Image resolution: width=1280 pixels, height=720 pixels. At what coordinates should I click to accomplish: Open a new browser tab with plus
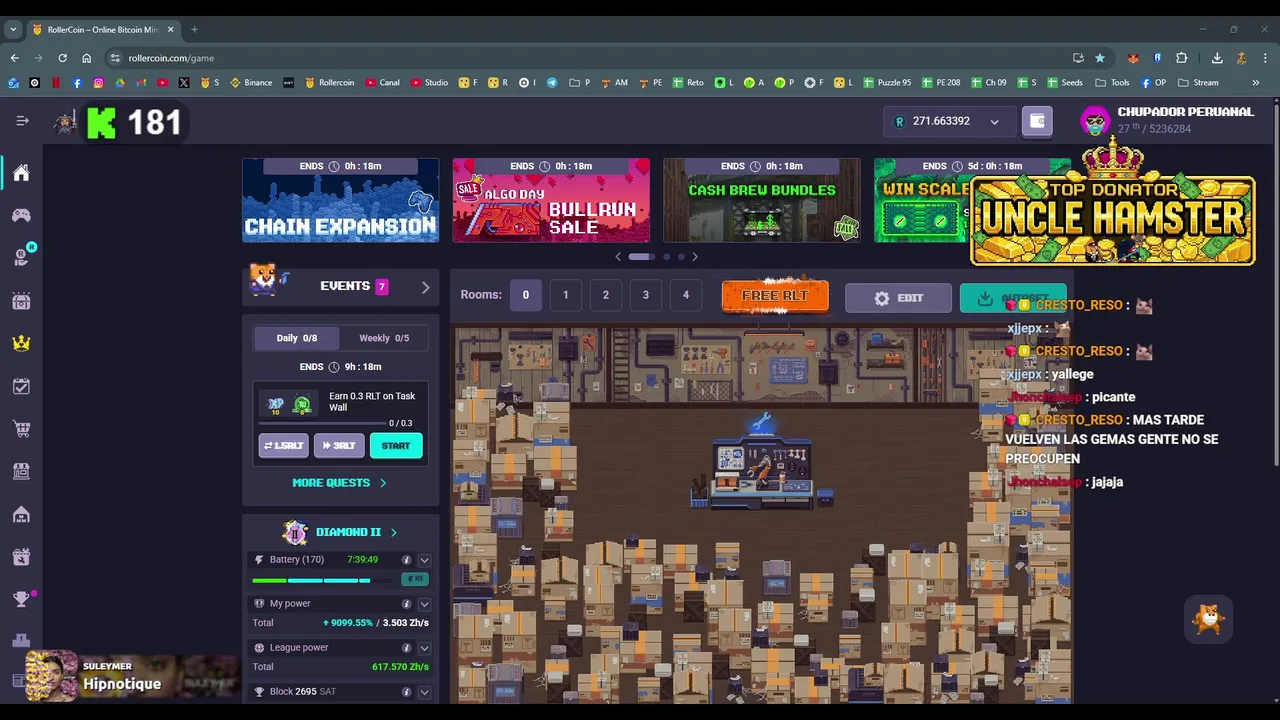tap(194, 29)
